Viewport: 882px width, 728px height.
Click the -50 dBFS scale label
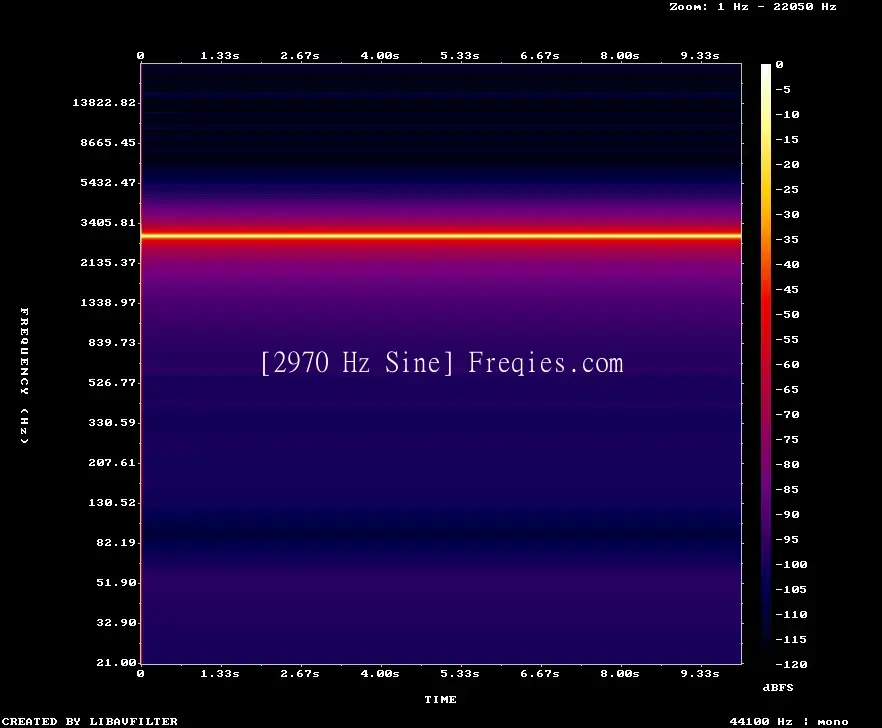(788, 314)
